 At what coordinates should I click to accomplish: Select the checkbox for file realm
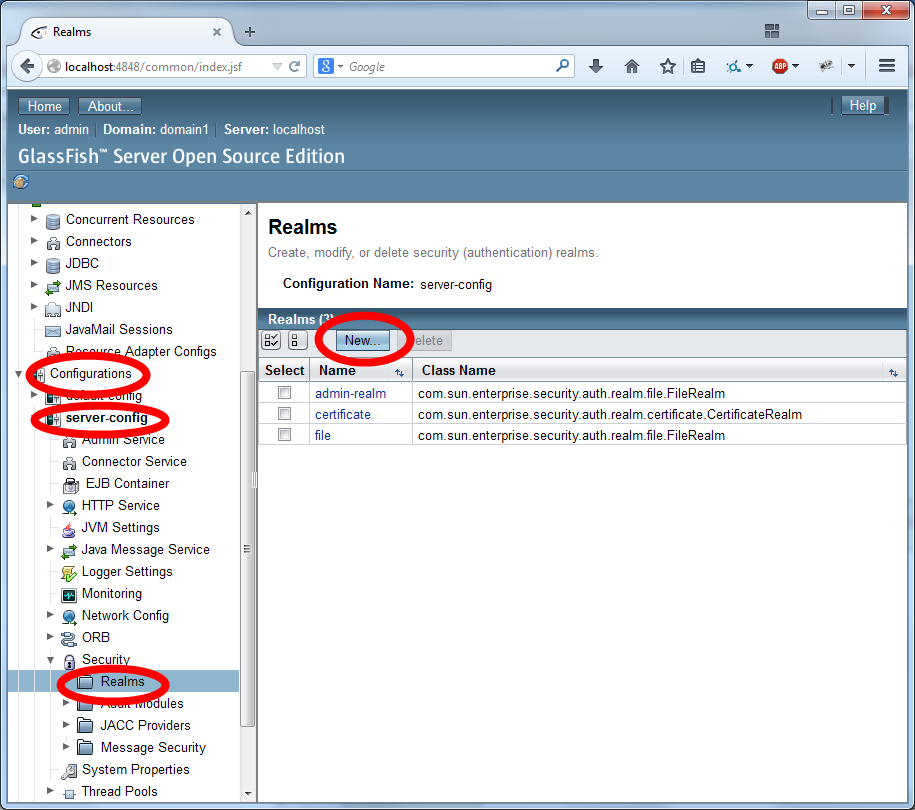(x=285, y=435)
